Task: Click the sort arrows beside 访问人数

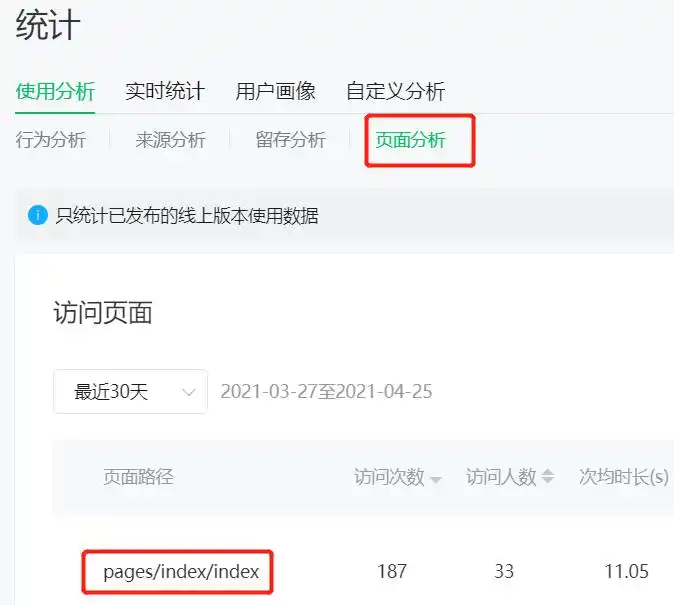Action: pos(547,478)
